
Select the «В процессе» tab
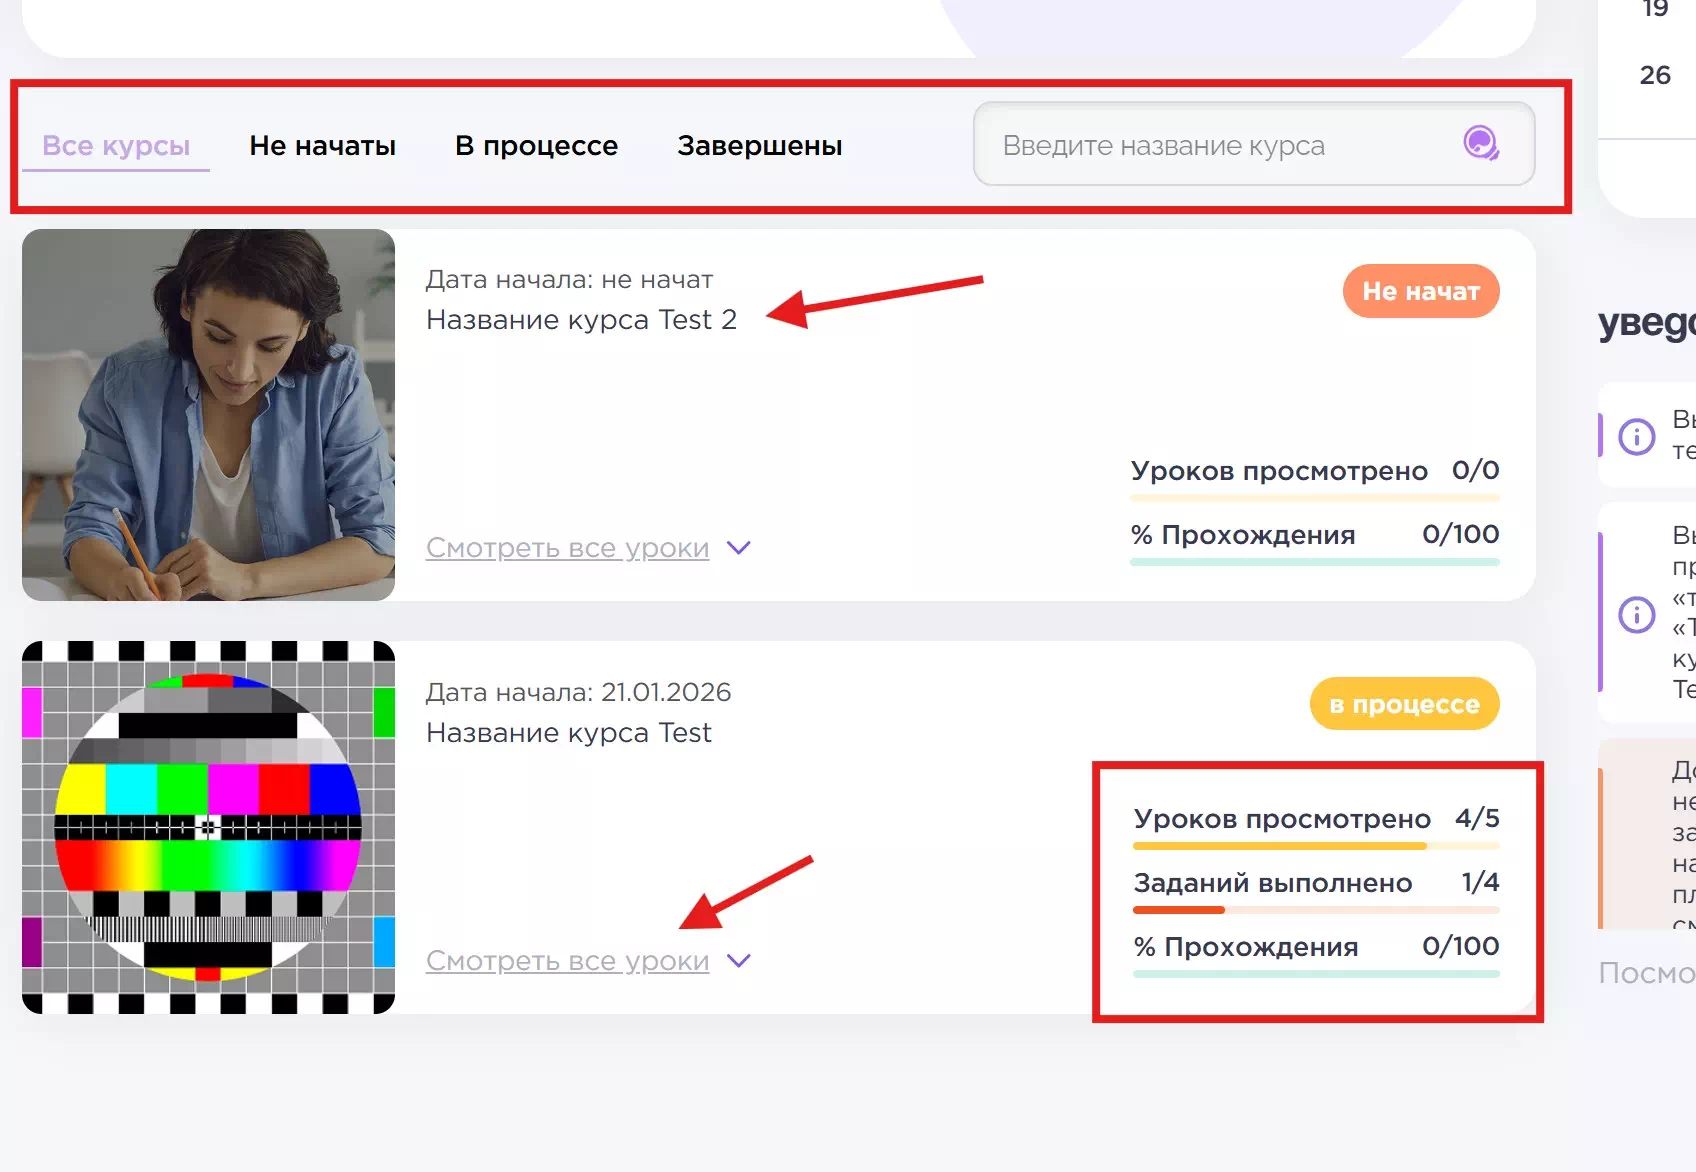(x=536, y=146)
